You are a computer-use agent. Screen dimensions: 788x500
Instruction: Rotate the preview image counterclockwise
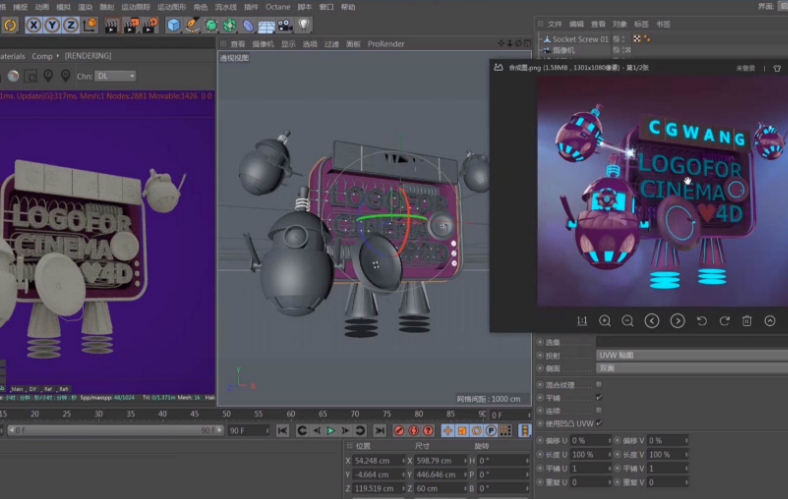[701, 321]
